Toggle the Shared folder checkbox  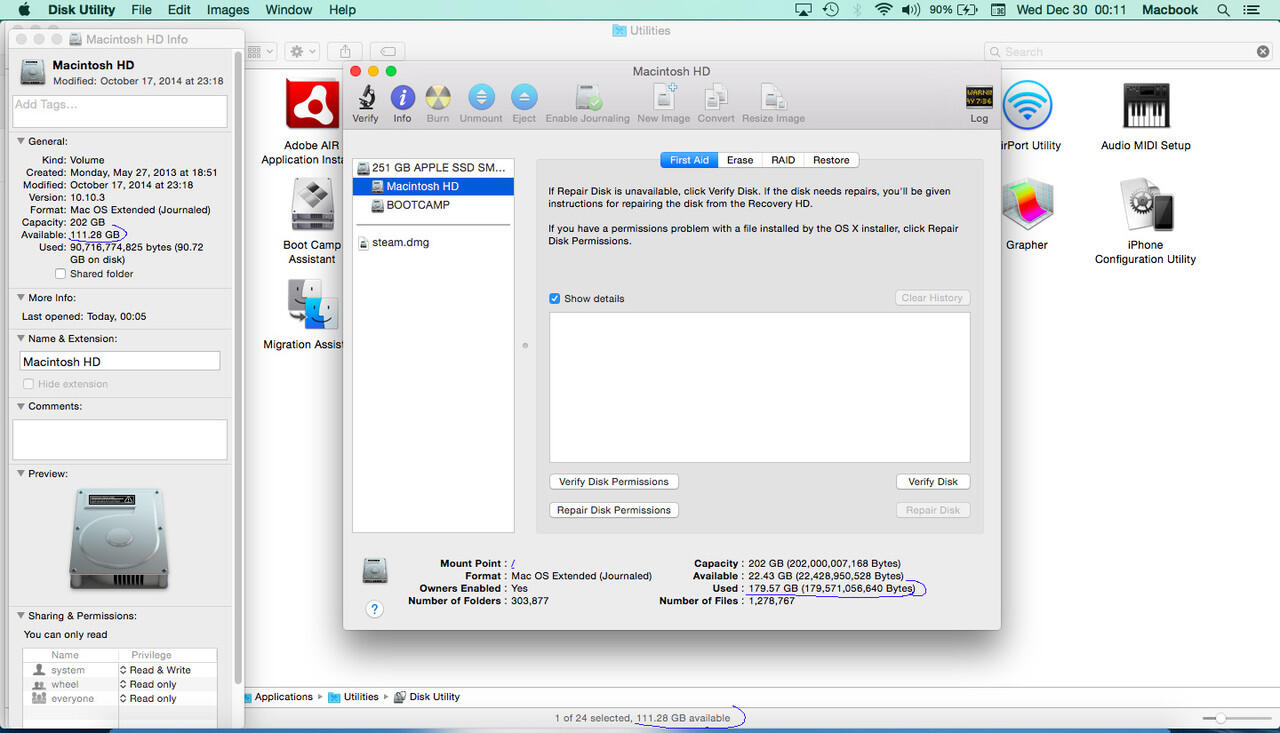pos(61,274)
